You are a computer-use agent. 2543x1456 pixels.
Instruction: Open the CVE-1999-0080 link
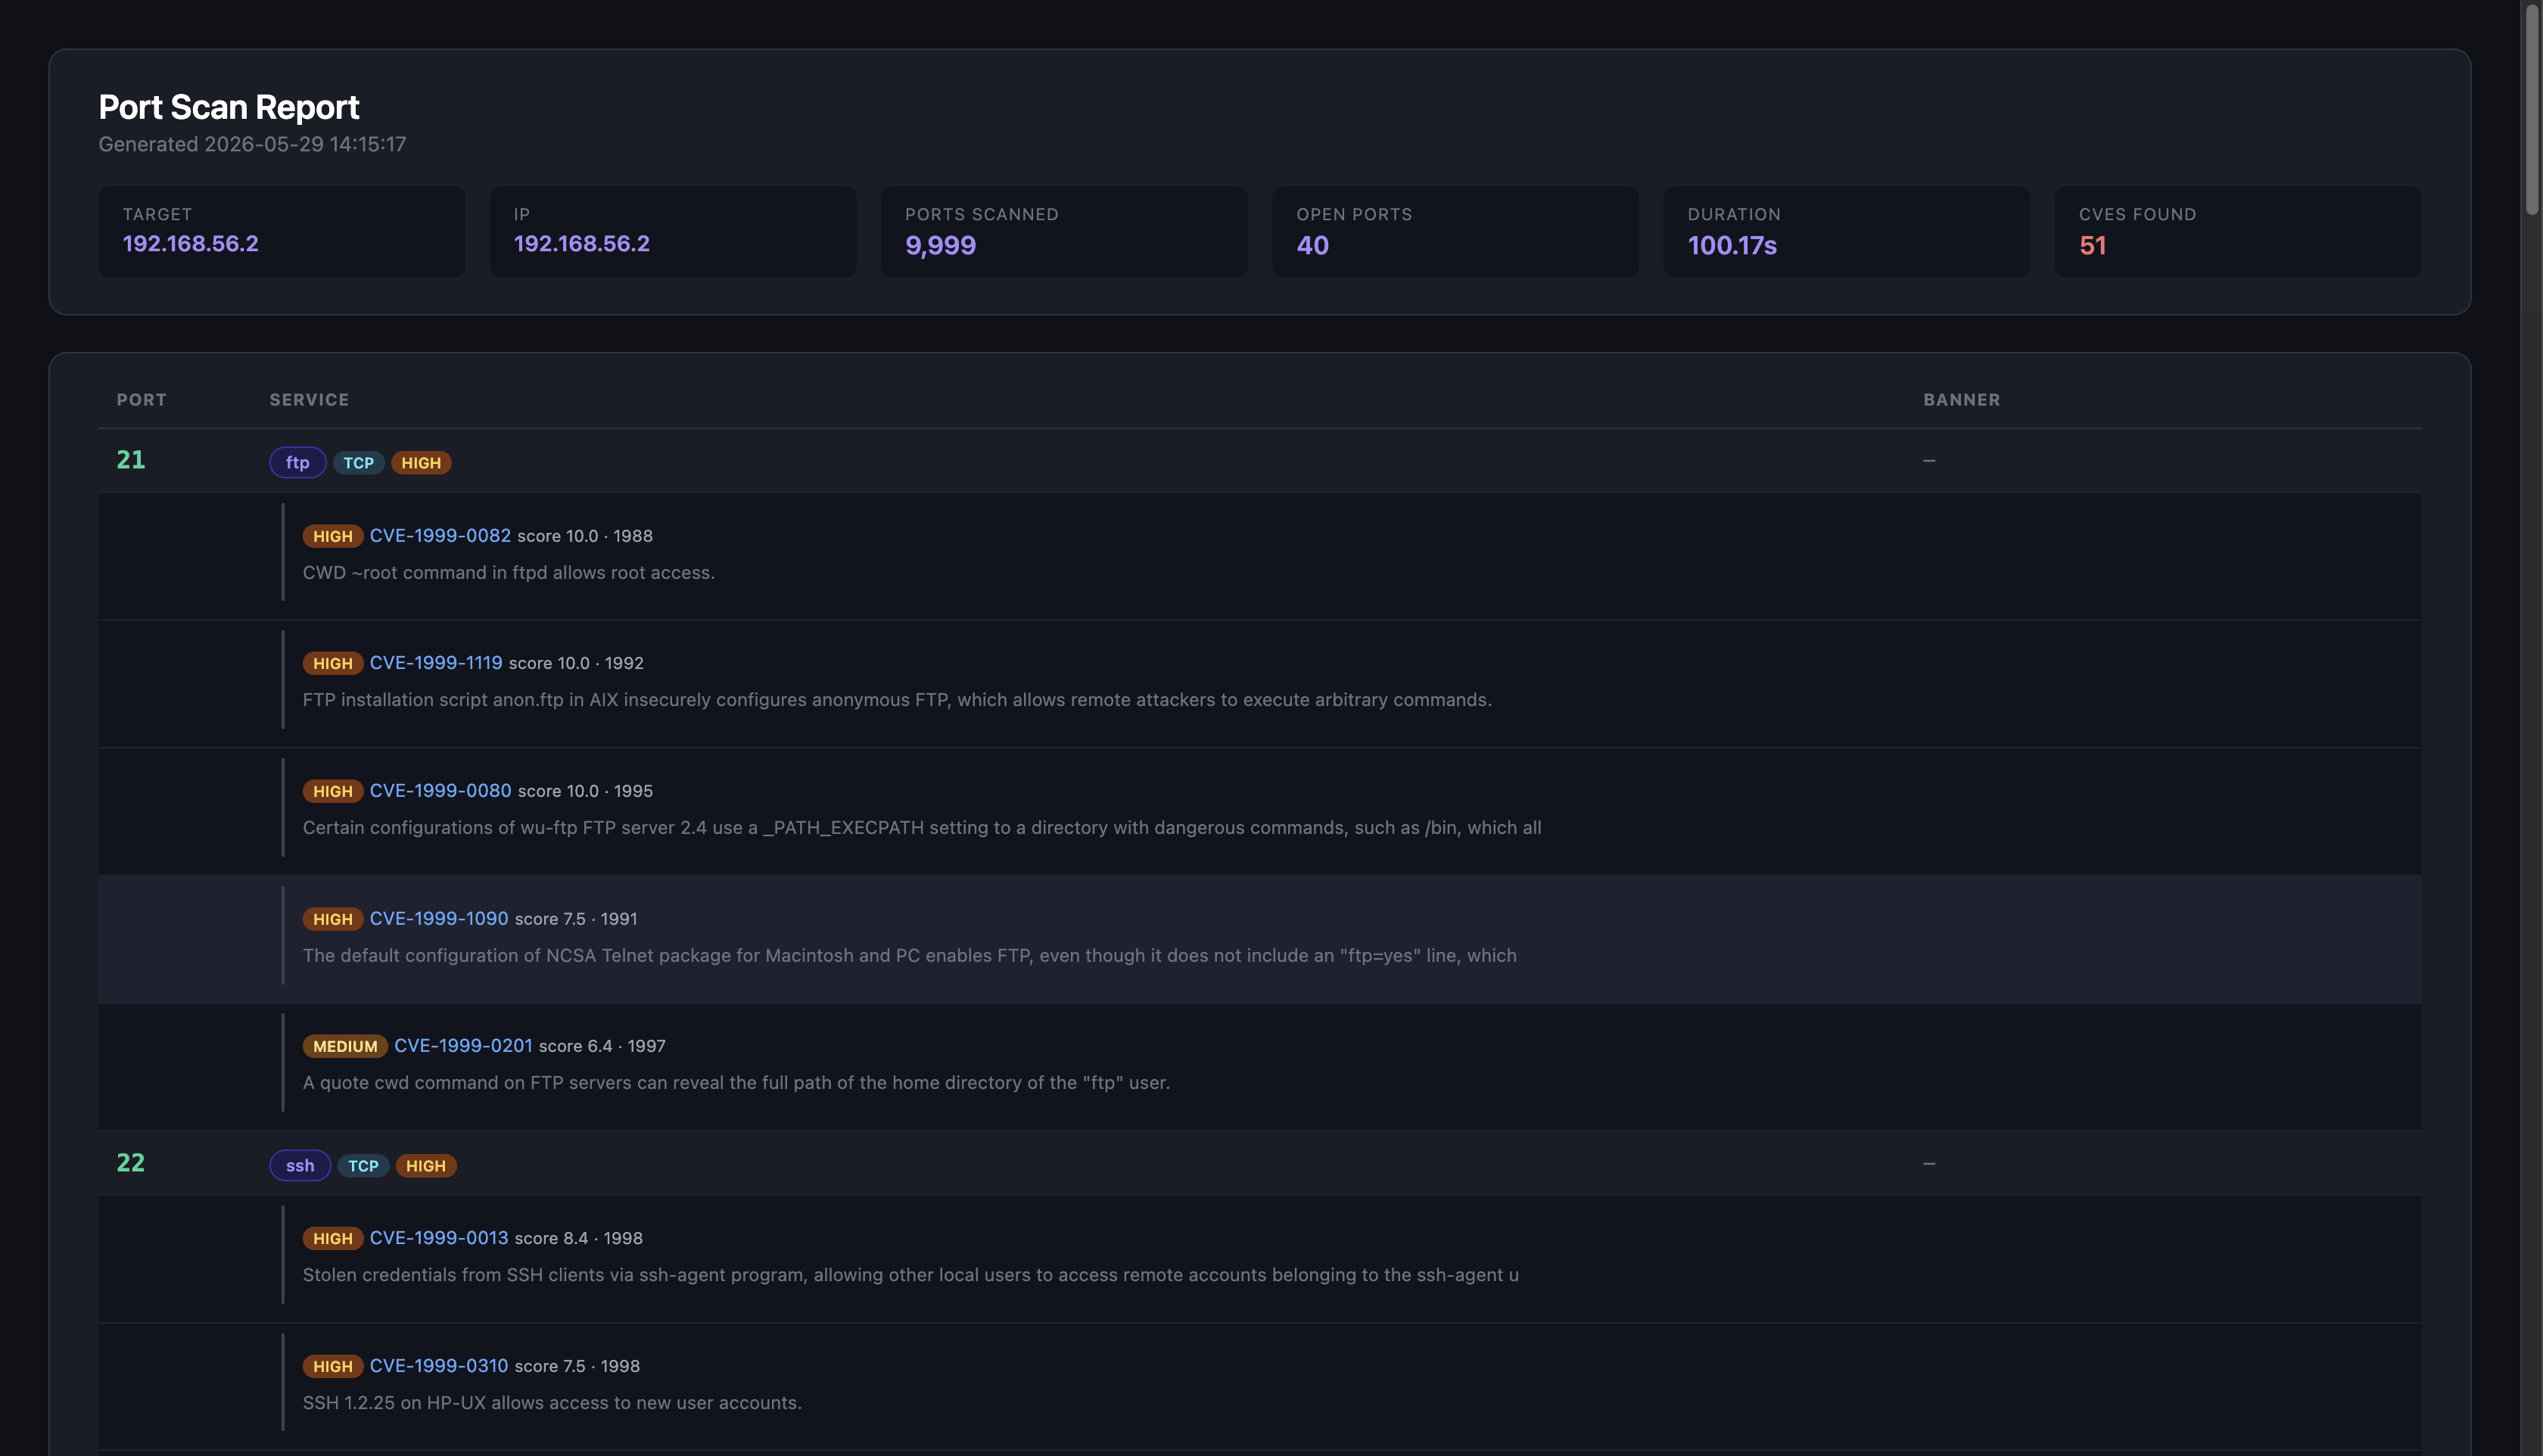pos(440,790)
